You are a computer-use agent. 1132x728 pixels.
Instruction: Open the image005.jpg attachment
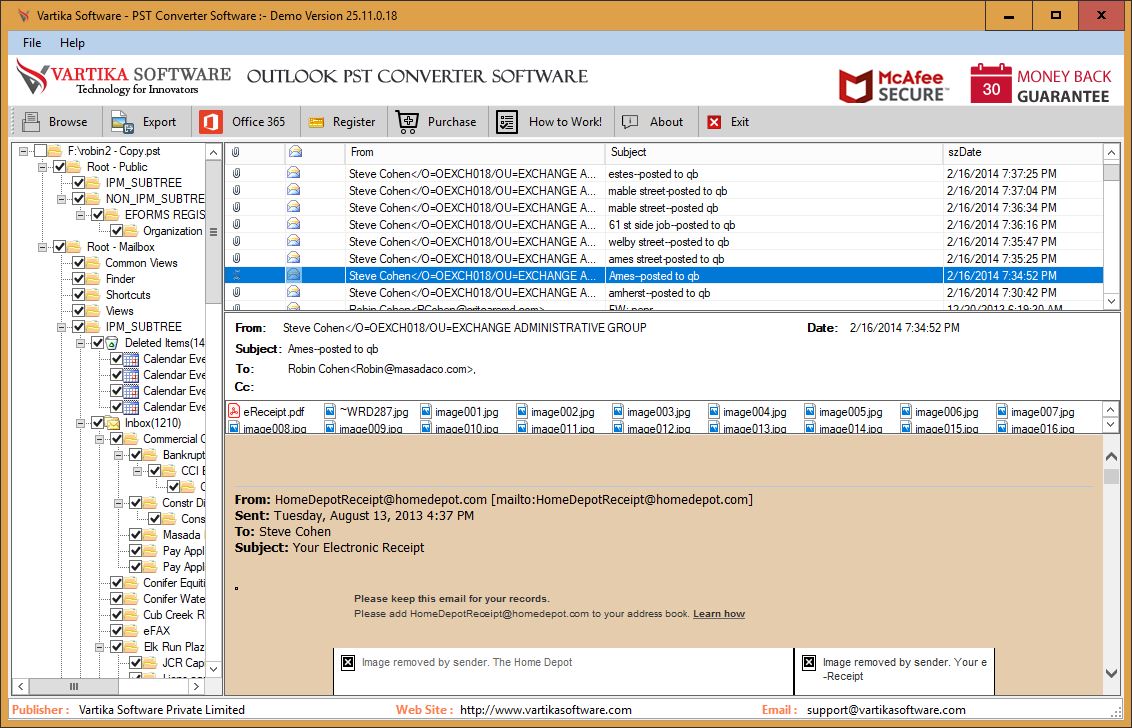pos(844,412)
